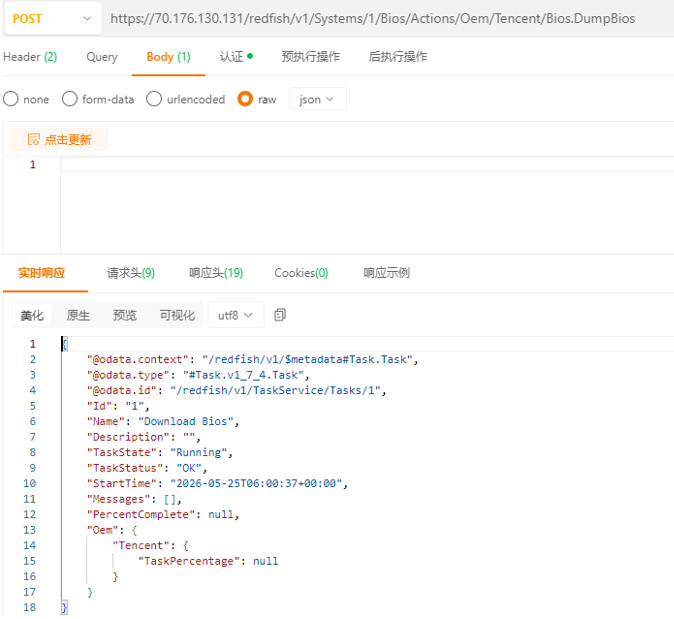The width and height of the screenshot is (674, 619).
Task: Open the 预执行操作 tab
Action: click(x=311, y=57)
